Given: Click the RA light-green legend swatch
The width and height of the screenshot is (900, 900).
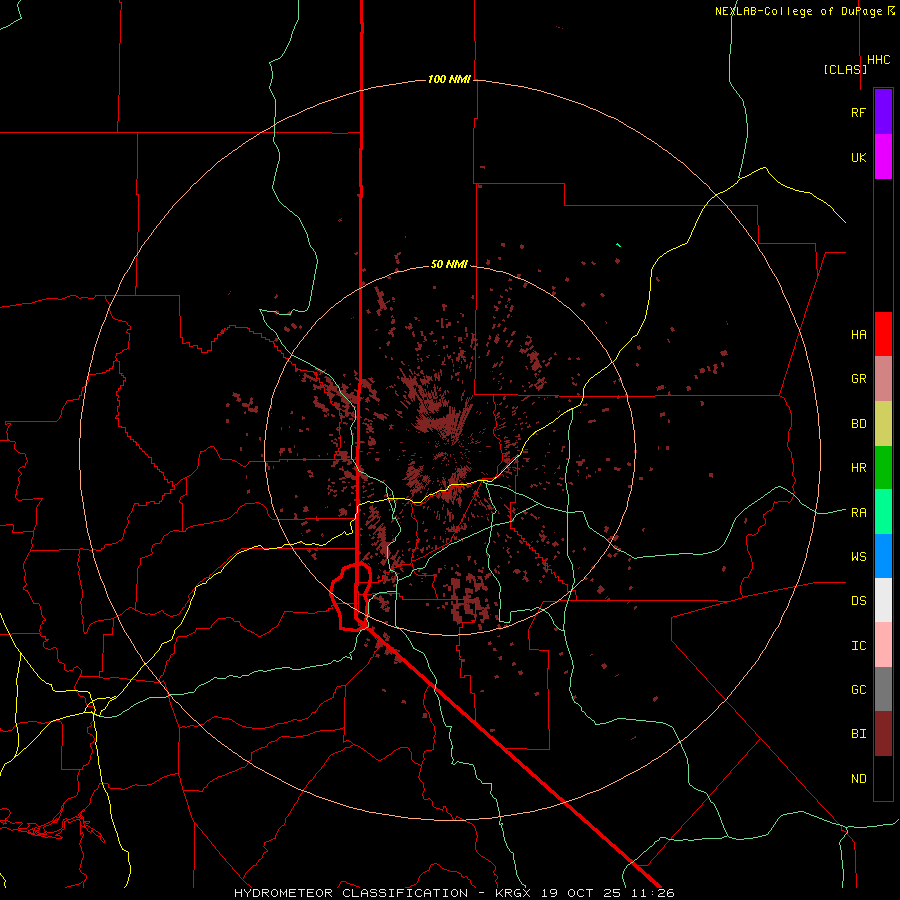Looking at the screenshot, I should (883, 512).
